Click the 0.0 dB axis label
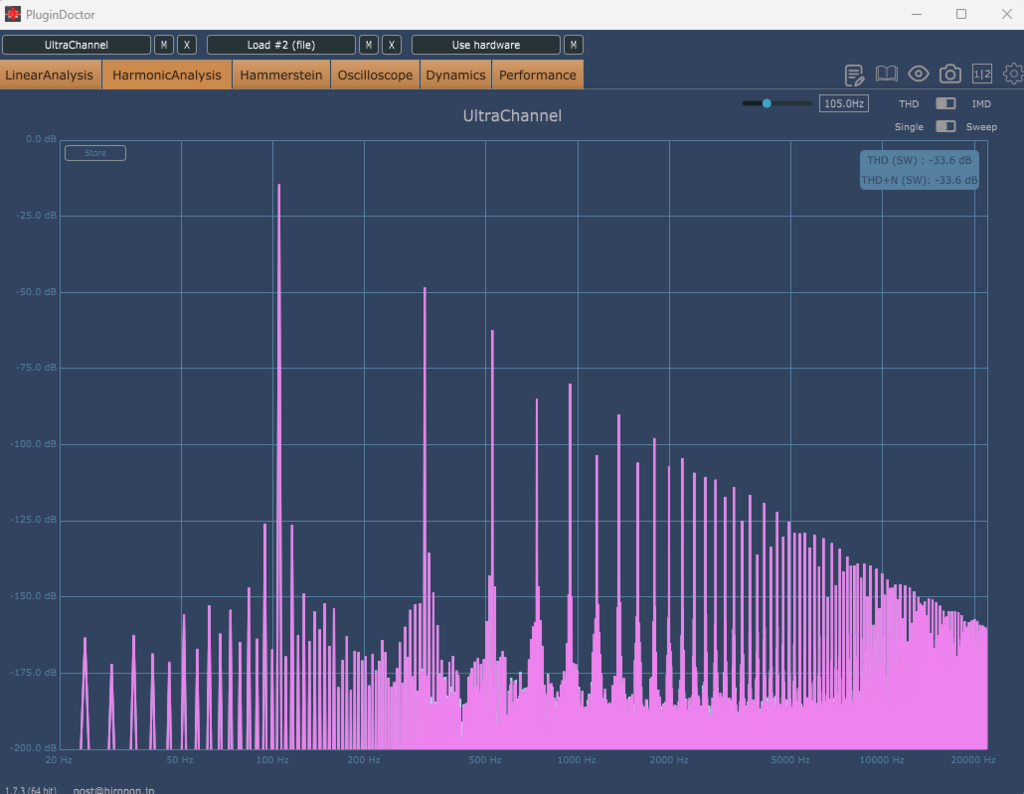The width and height of the screenshot is (1024, 794). [x=41, y=139]
